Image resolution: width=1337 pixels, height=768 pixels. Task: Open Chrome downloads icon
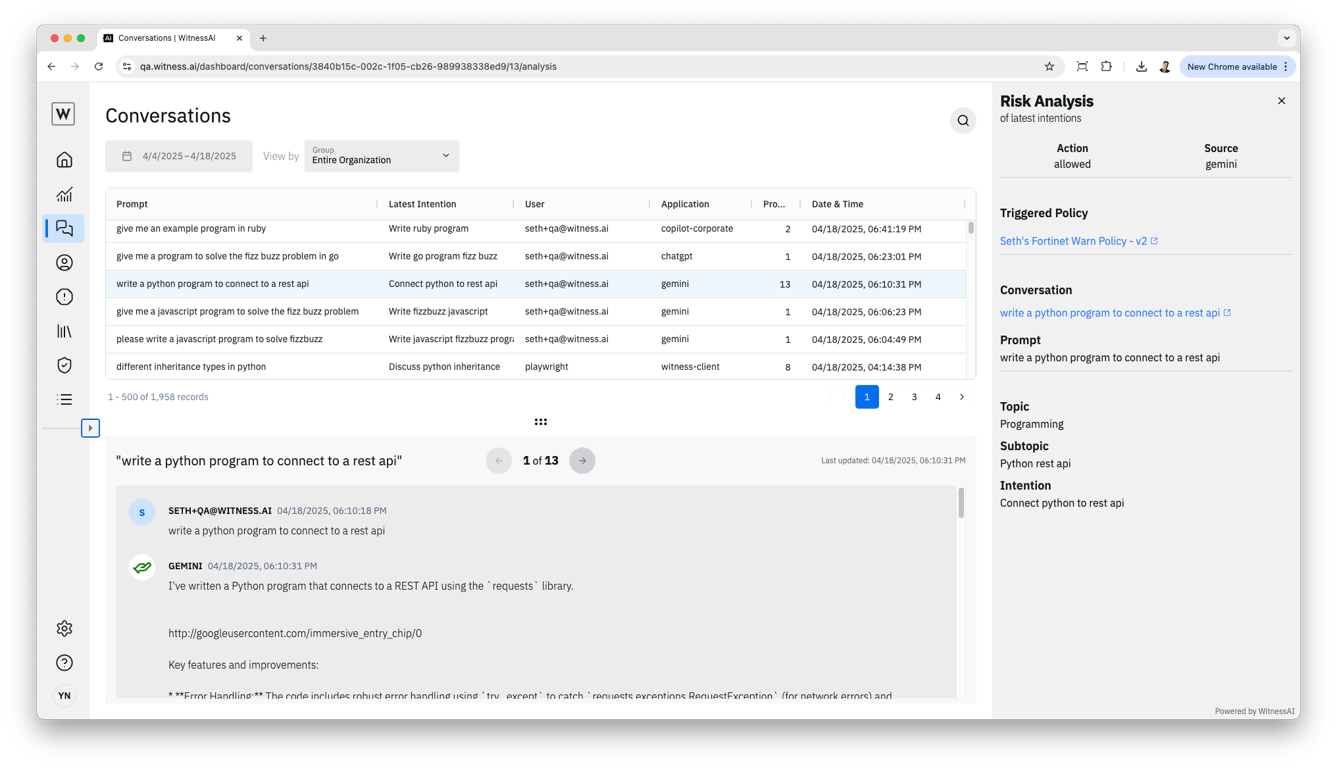[x=1141, y=67]
